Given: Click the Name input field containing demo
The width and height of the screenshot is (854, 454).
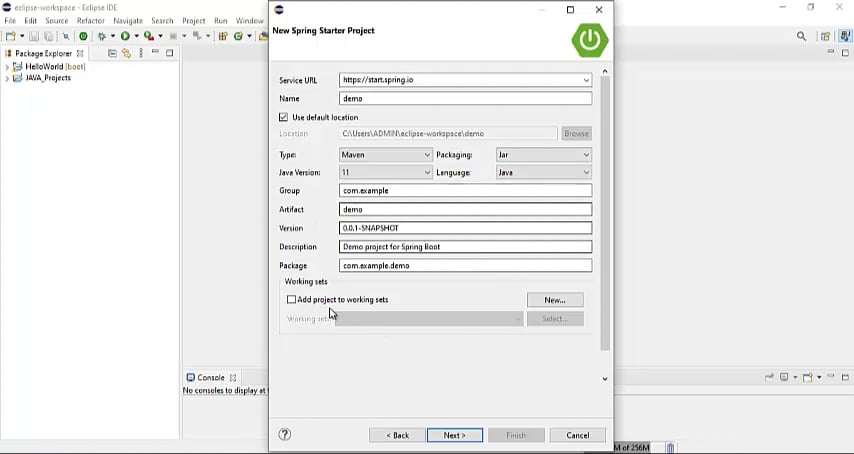Looking at the screenshot, I should 465,99.
